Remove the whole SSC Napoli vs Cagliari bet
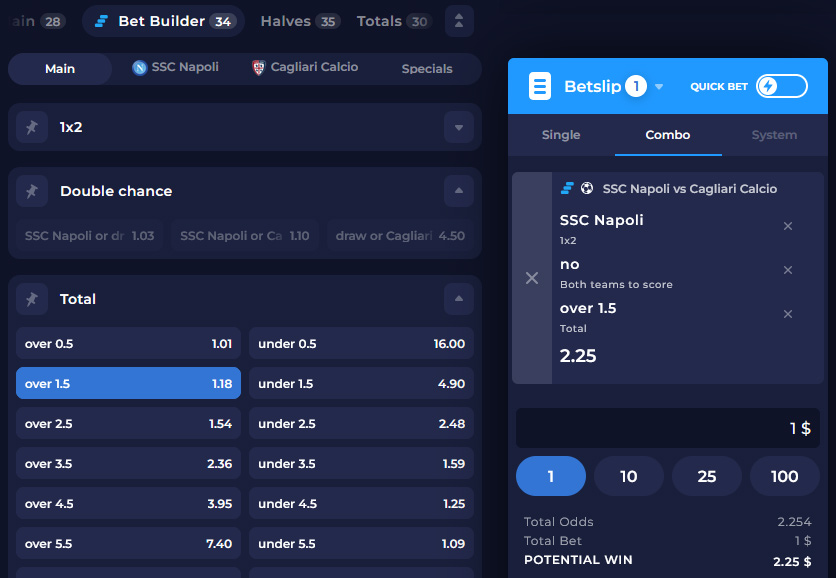 pyautogui.click(x=532, y=278)
